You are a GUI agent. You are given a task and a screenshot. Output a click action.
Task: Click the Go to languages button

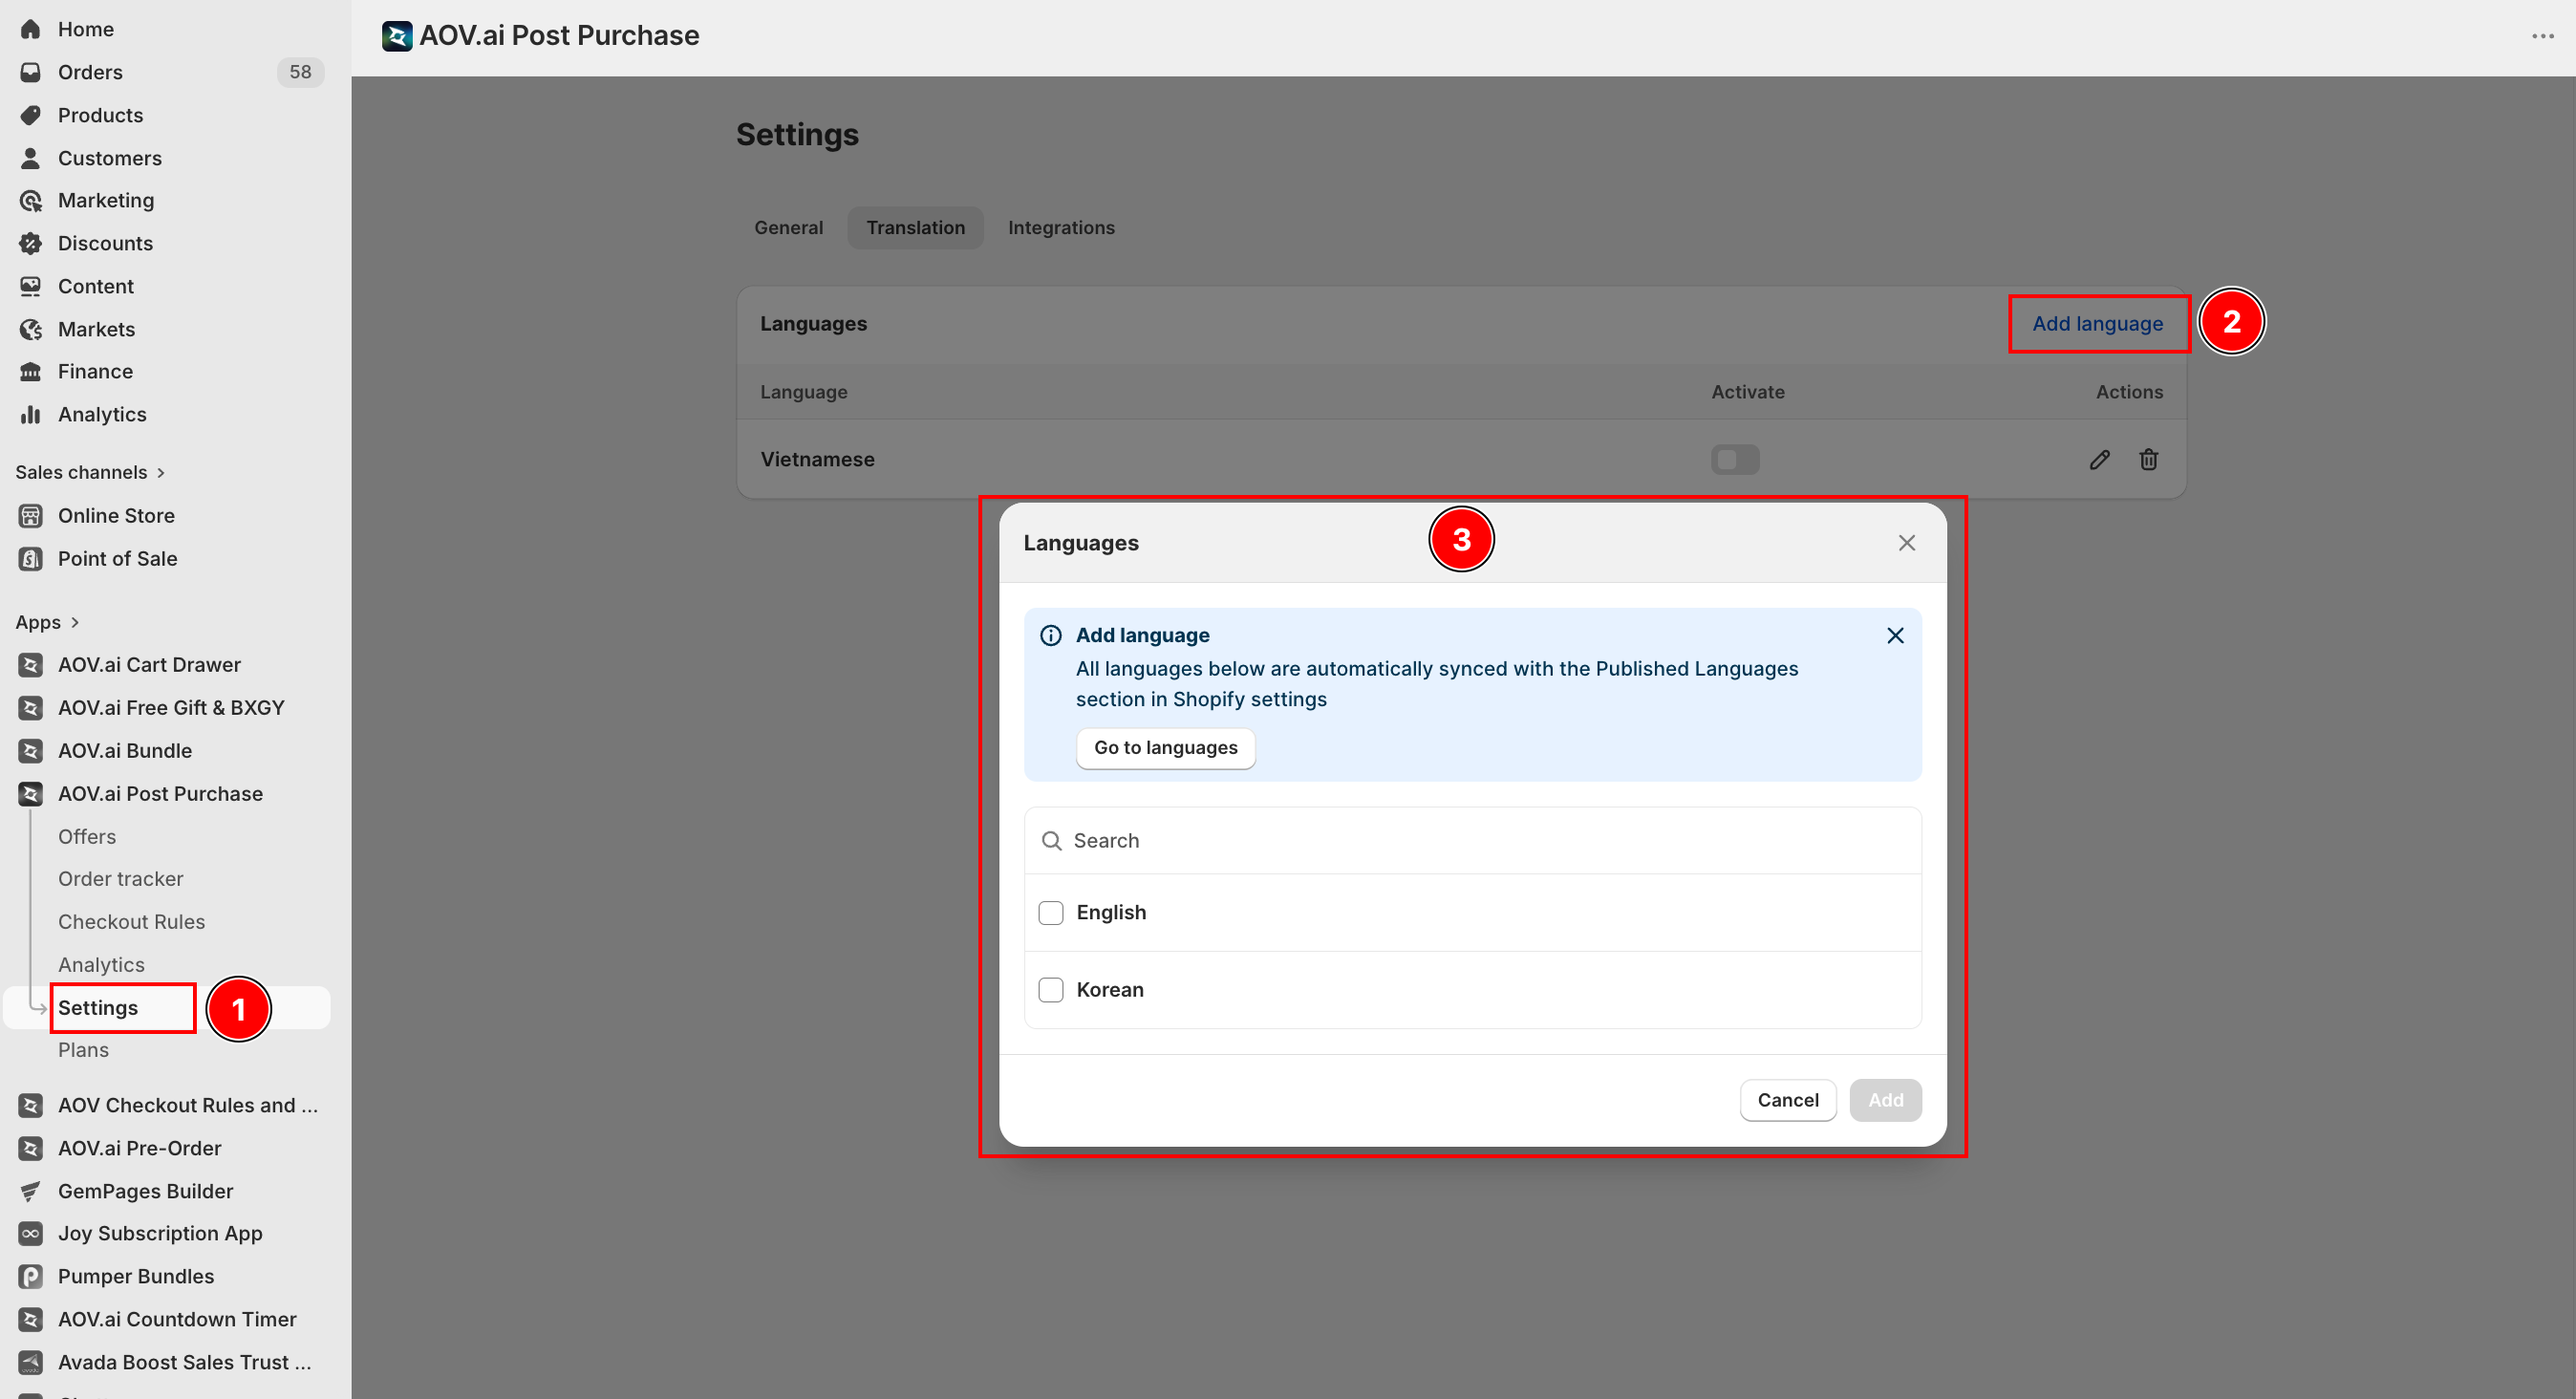point(1165,748)
